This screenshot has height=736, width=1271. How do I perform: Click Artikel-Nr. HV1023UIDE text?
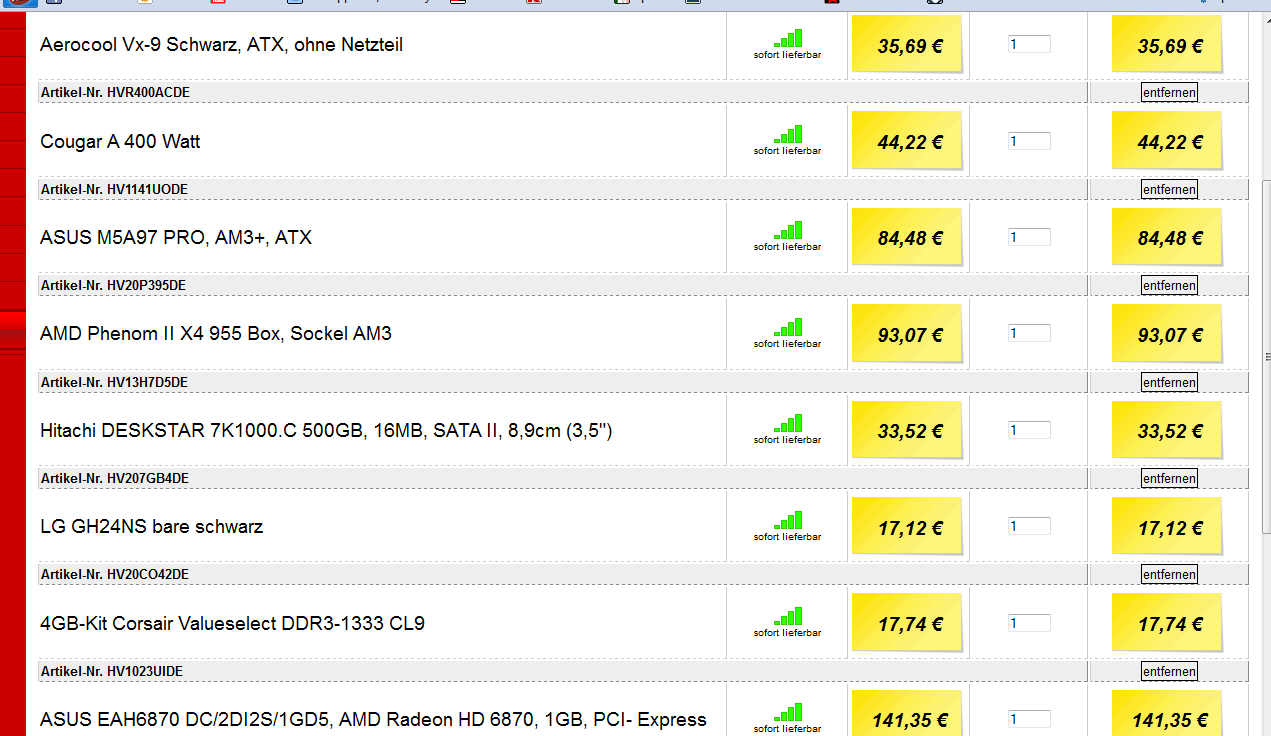coord(112,671)
